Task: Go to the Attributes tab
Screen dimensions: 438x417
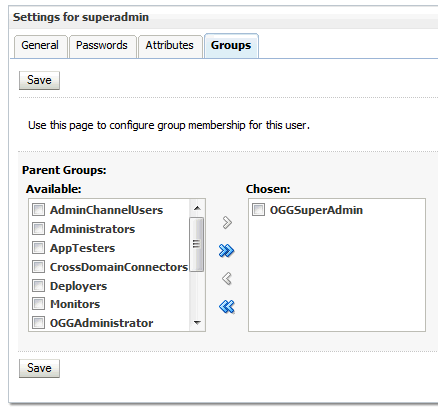Action: [170, 45]
